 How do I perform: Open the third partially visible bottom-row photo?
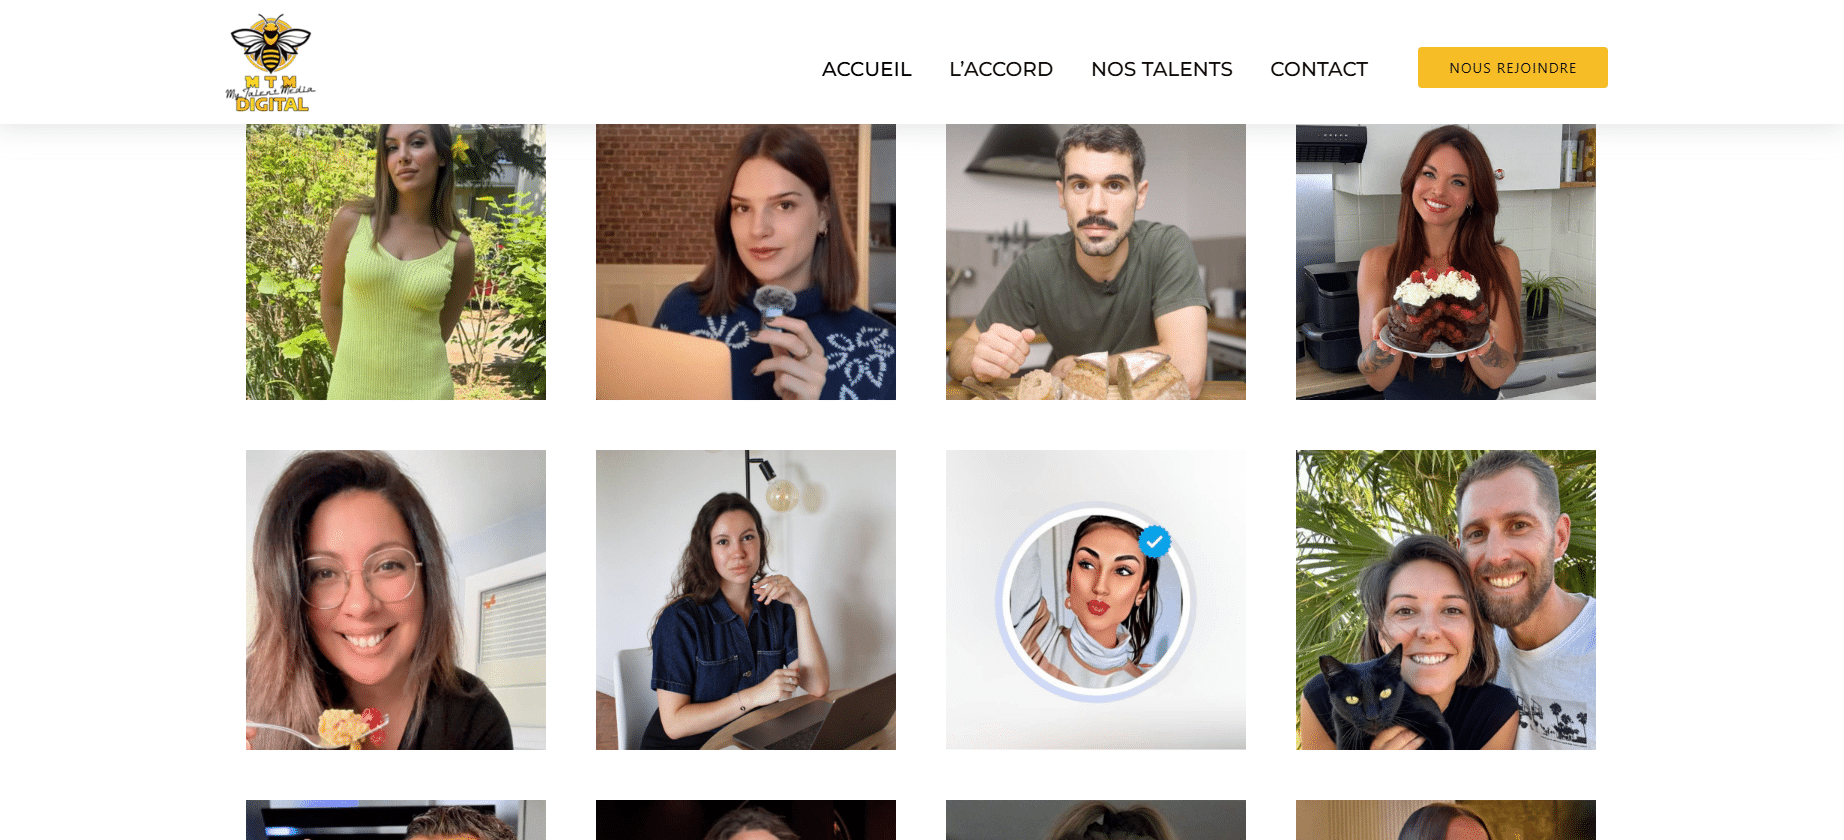[1096, 820]
